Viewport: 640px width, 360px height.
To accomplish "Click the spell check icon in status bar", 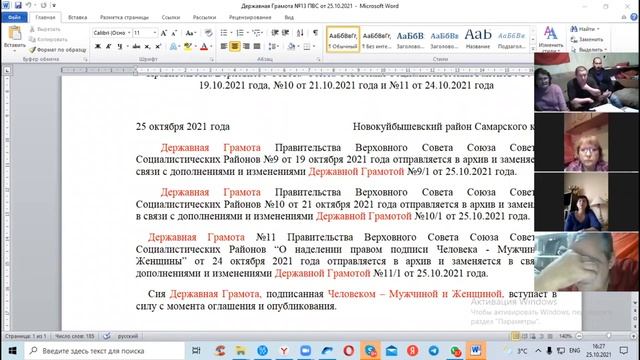I will [107, 336].
